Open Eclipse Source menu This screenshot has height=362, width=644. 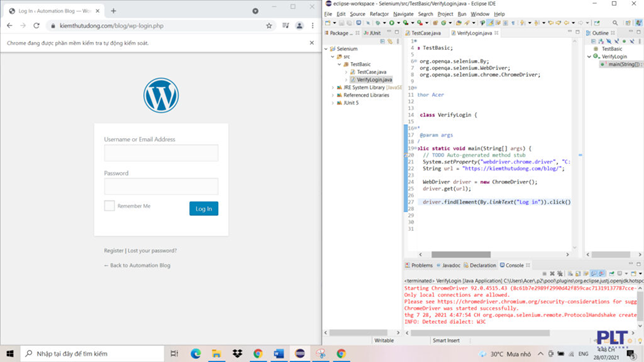click(x=357, y=14)
